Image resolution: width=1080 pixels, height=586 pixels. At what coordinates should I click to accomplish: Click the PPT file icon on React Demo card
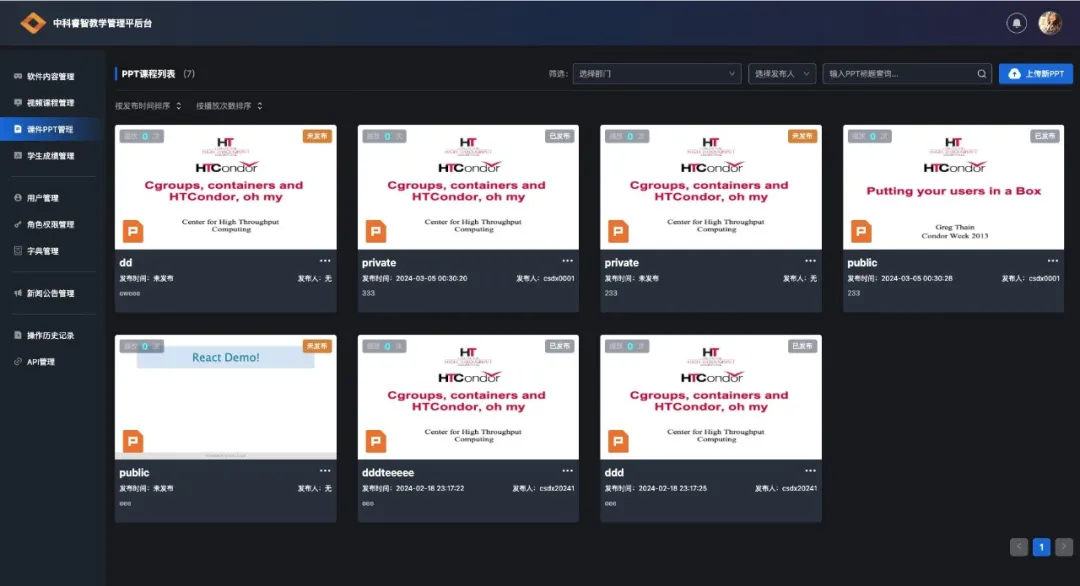132,441
